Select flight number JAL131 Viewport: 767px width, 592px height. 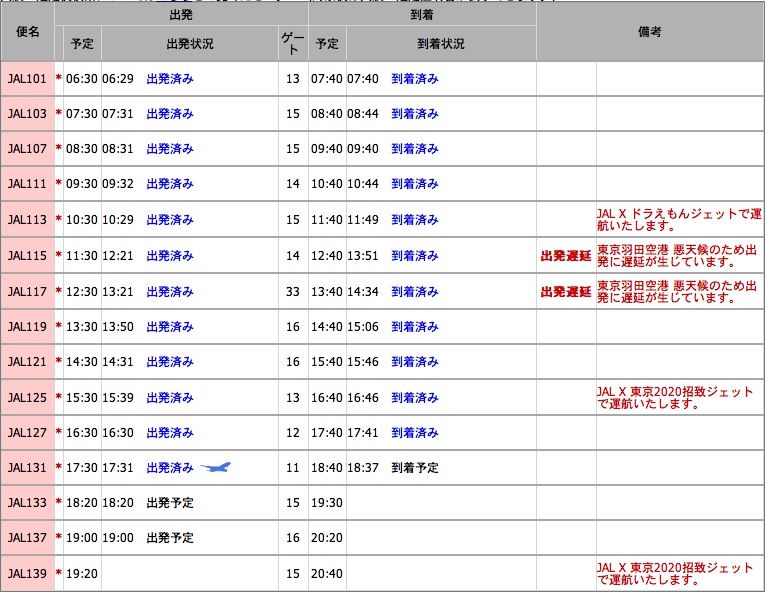point(27,468)
